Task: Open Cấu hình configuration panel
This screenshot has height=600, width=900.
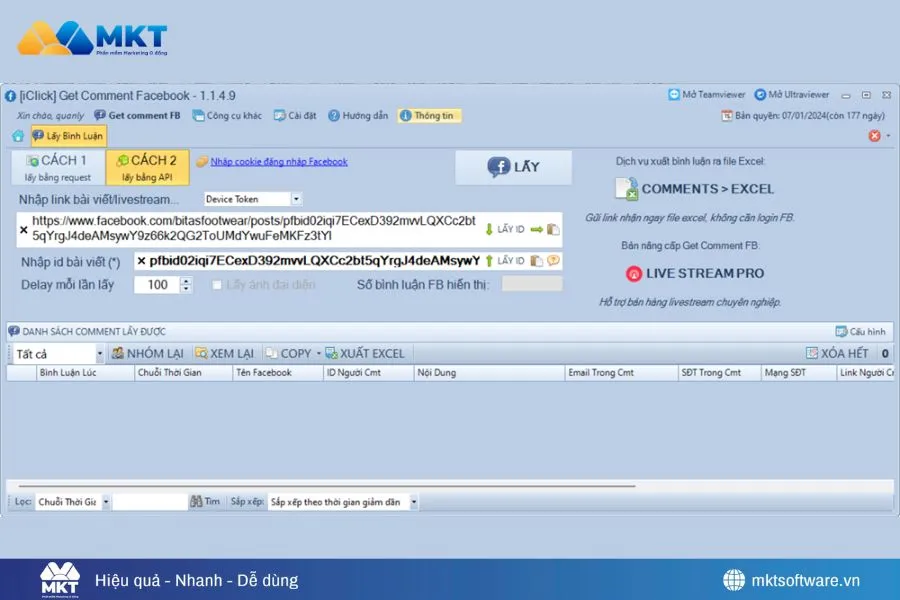Action: [857, 330]
